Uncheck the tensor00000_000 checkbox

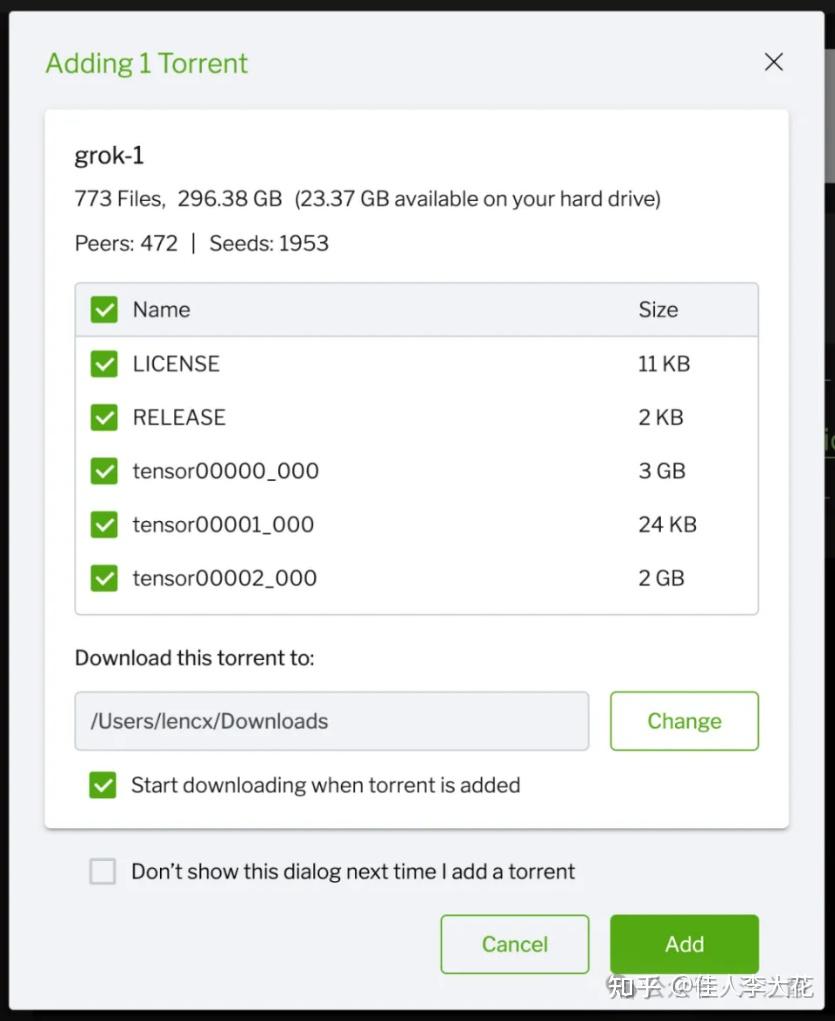[x=104, y=471]
